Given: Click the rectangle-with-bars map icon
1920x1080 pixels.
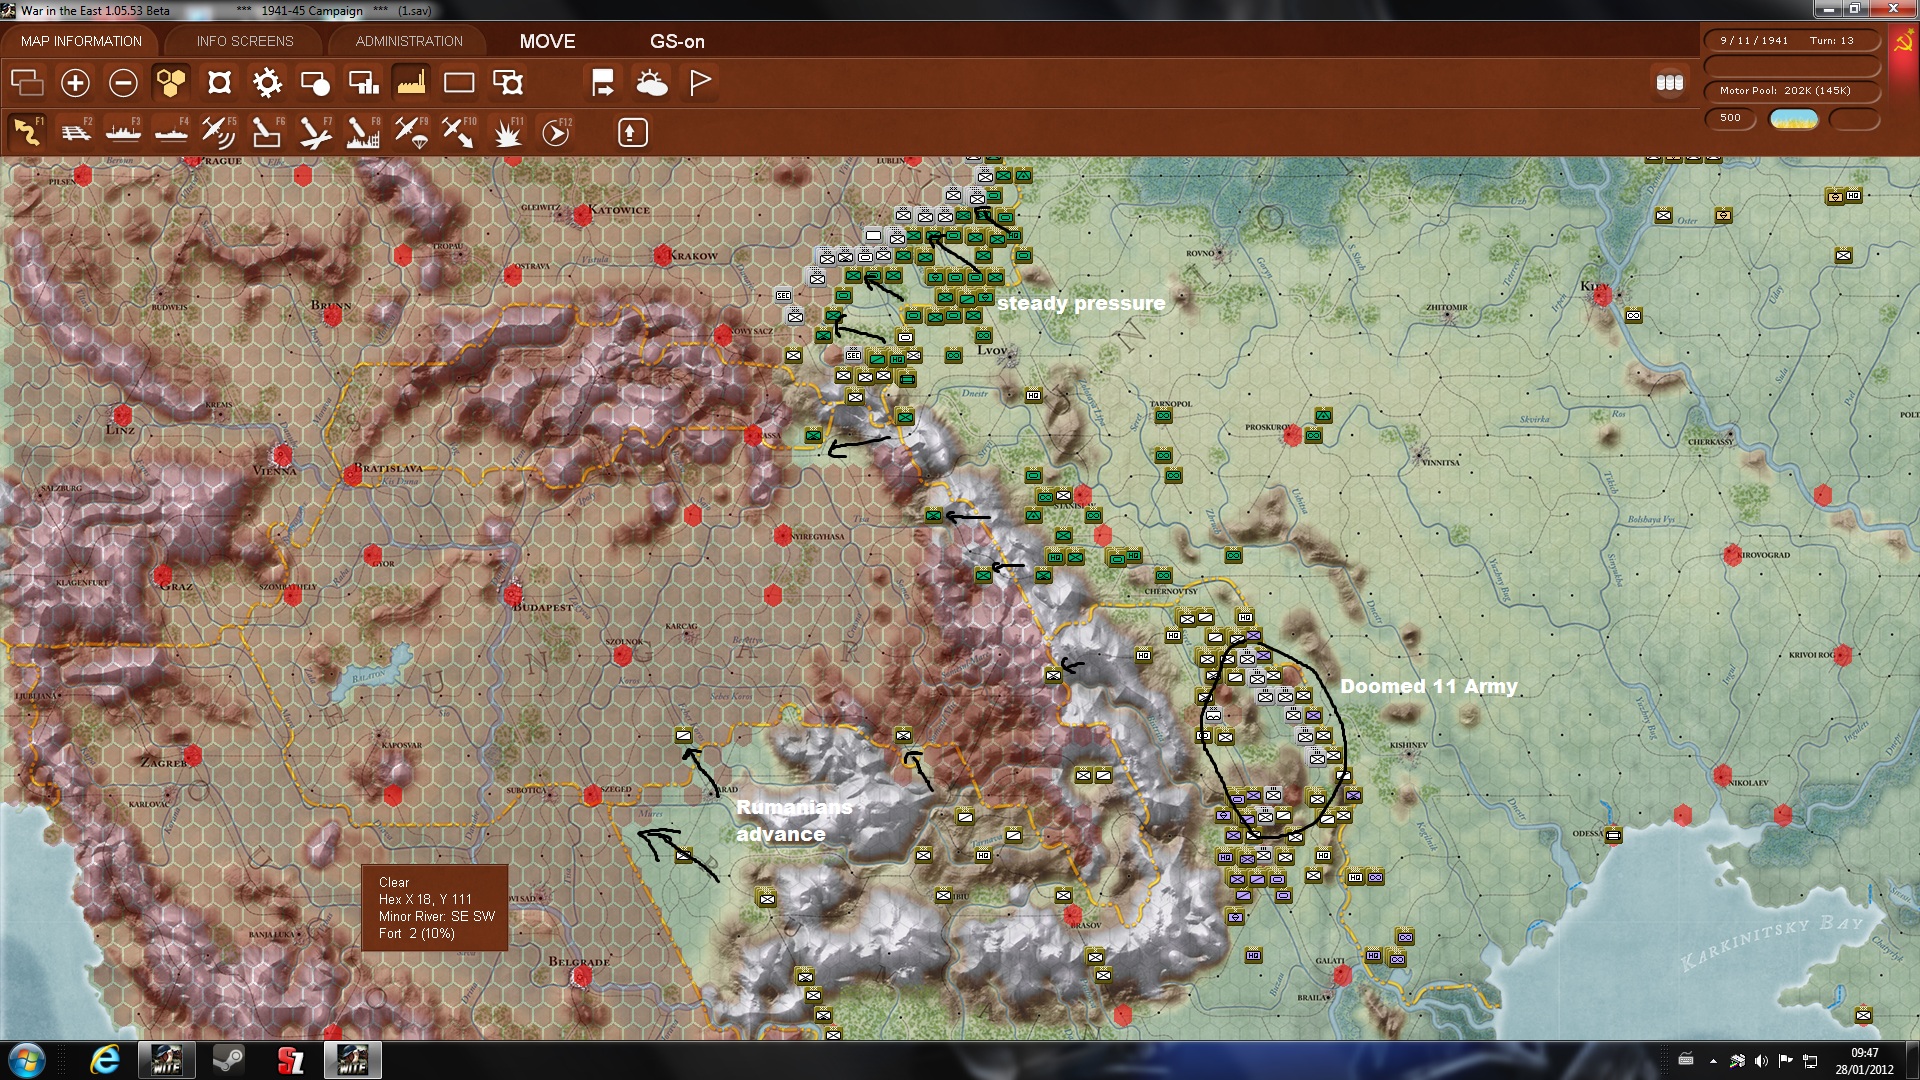Looking at the screenshot, I should 363,82.
